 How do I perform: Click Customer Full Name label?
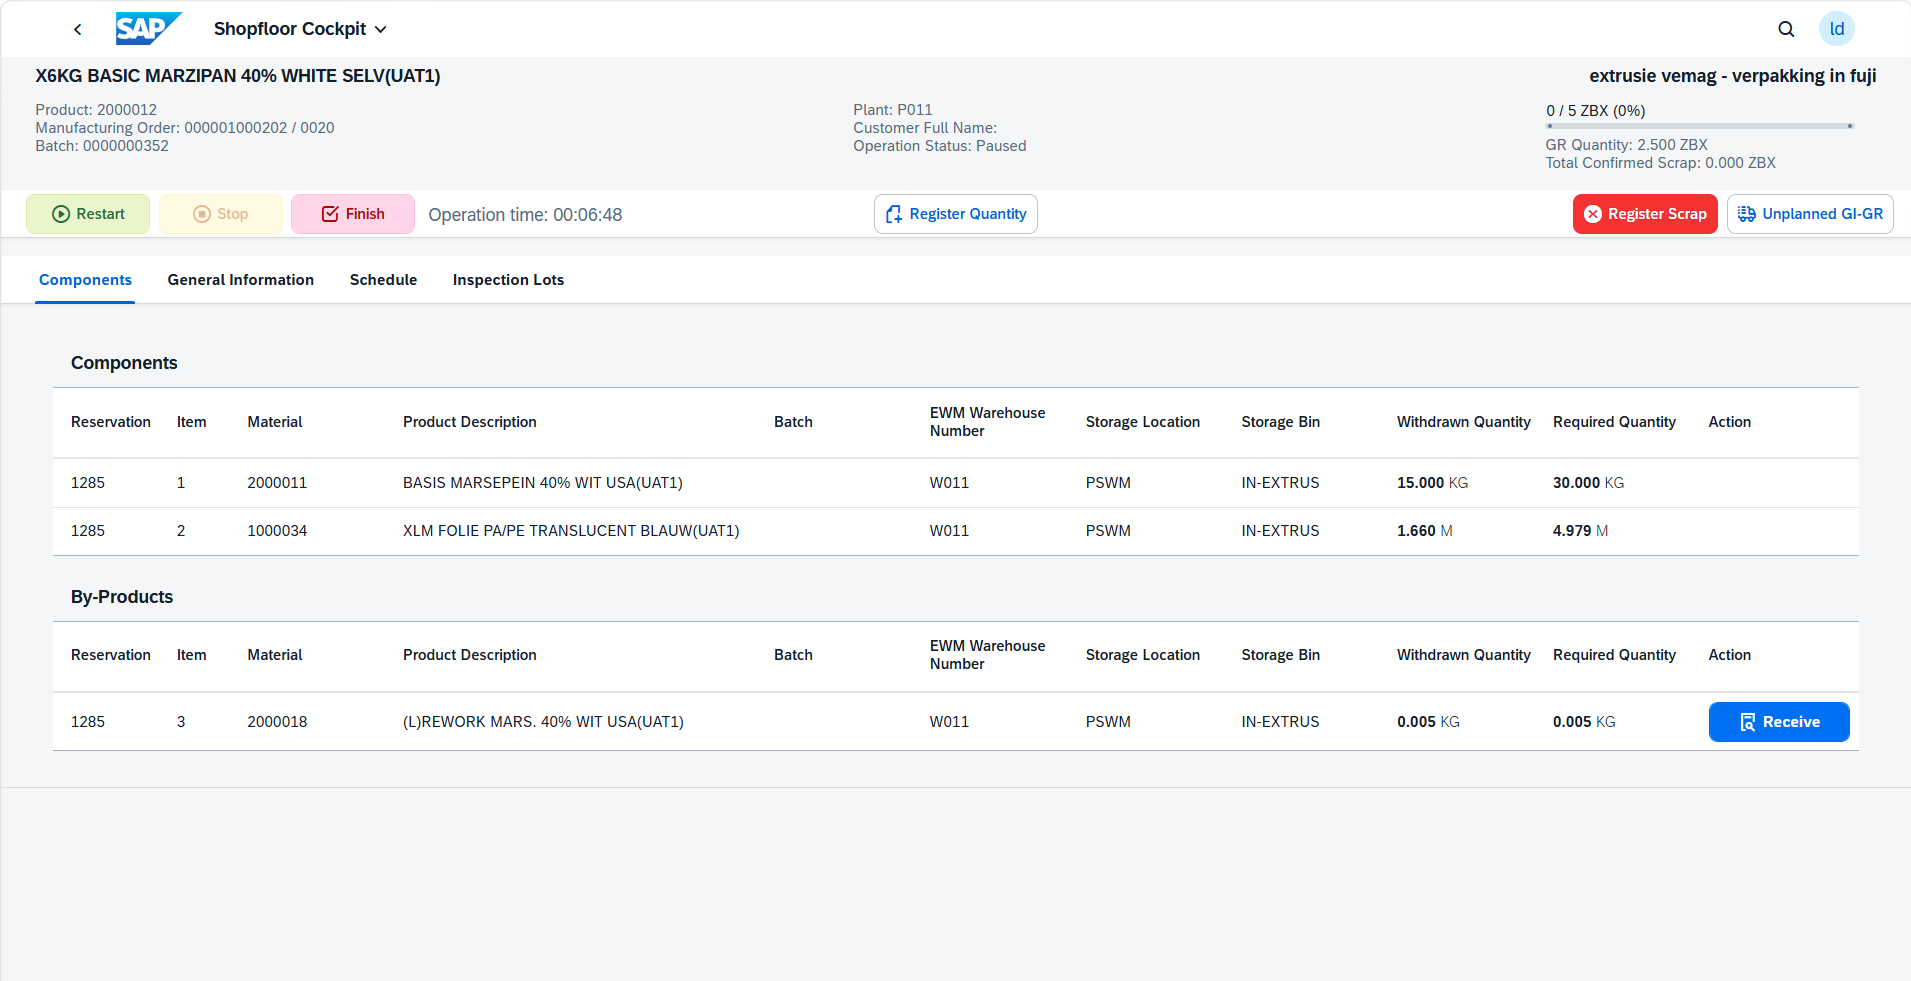point(925,128)
